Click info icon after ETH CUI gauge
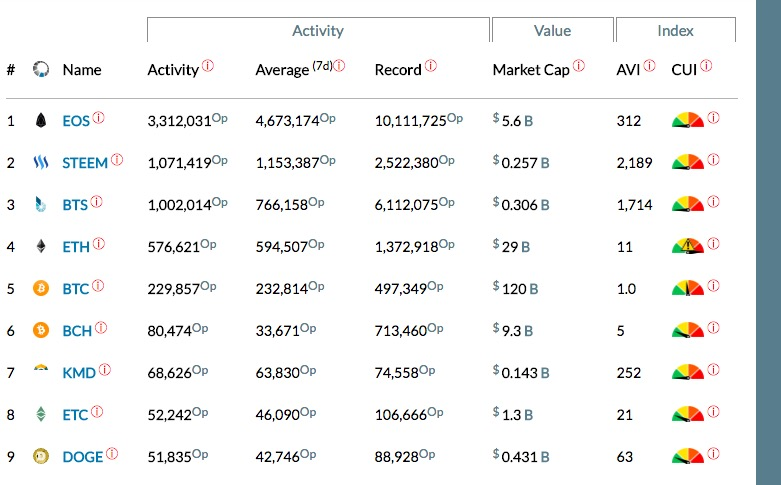 (714, 243)
